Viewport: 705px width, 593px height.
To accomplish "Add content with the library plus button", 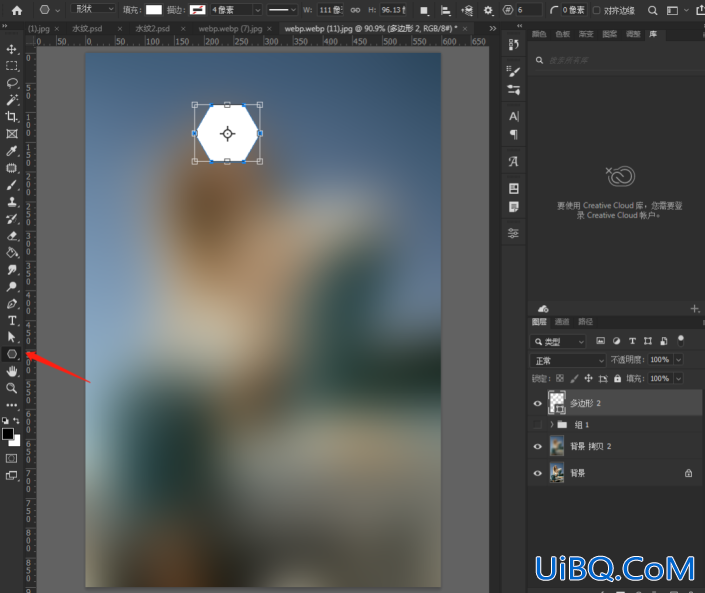I will pyautogui.click(x=695, y=309).
